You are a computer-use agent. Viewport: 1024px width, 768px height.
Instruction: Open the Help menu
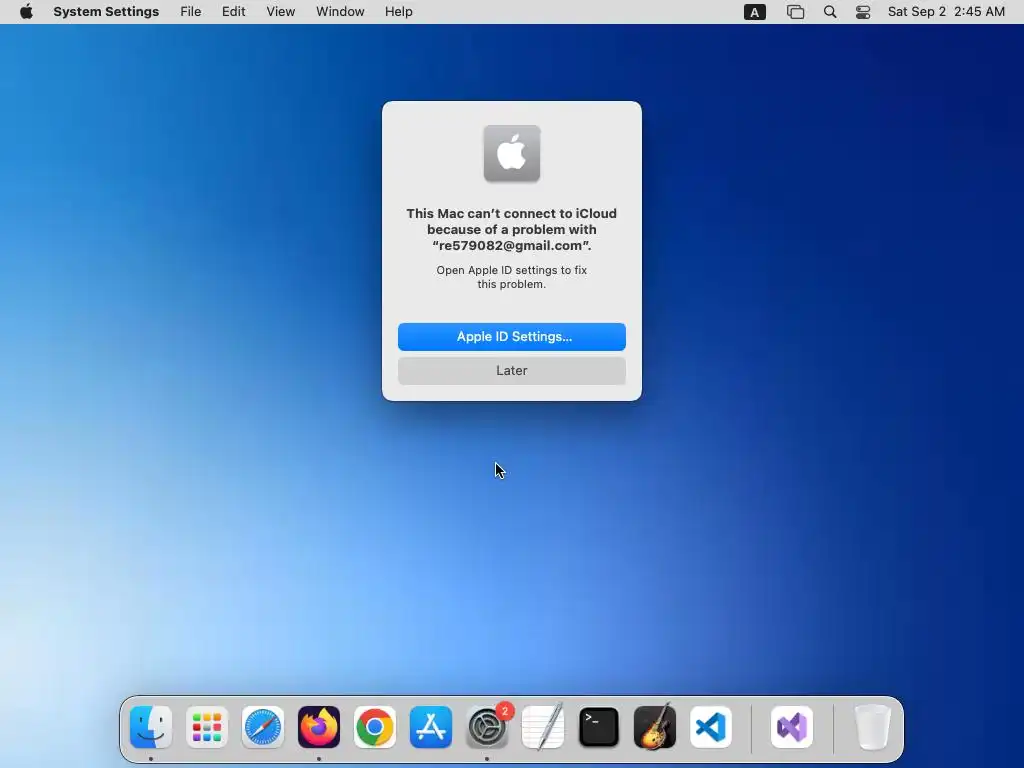tap(398, 12)
